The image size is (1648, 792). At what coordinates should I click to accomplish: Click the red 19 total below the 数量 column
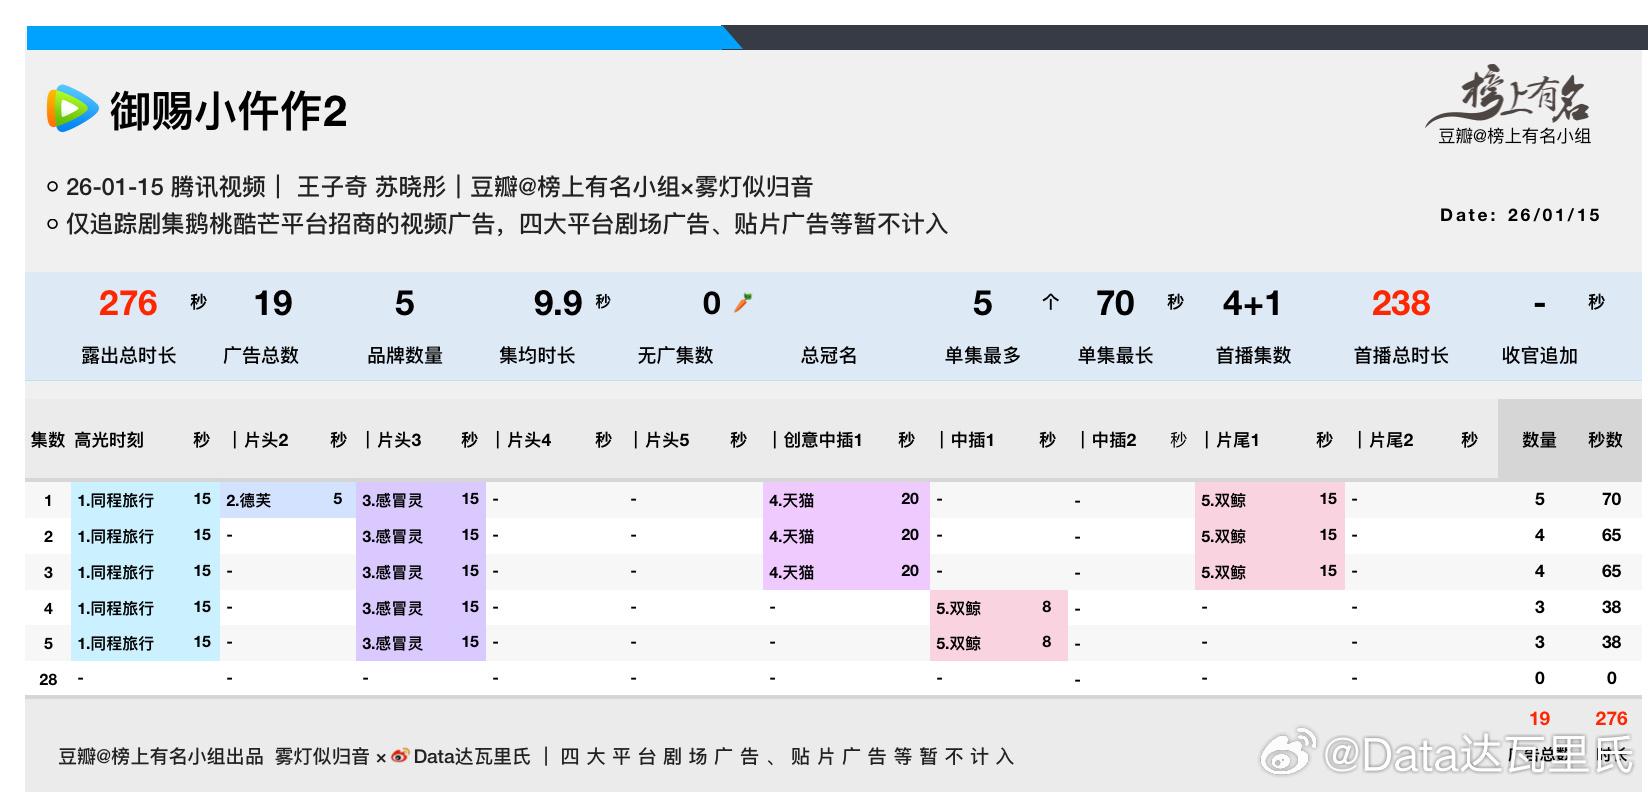click(x=1539, y=718)
